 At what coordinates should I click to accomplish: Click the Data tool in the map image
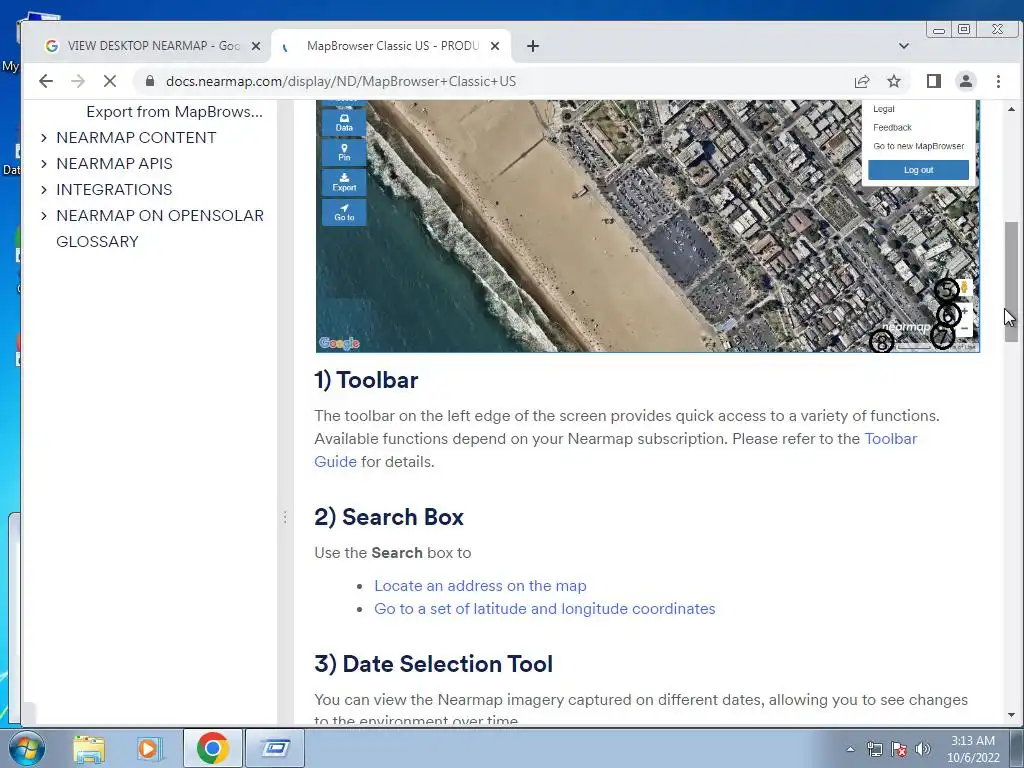344,123
